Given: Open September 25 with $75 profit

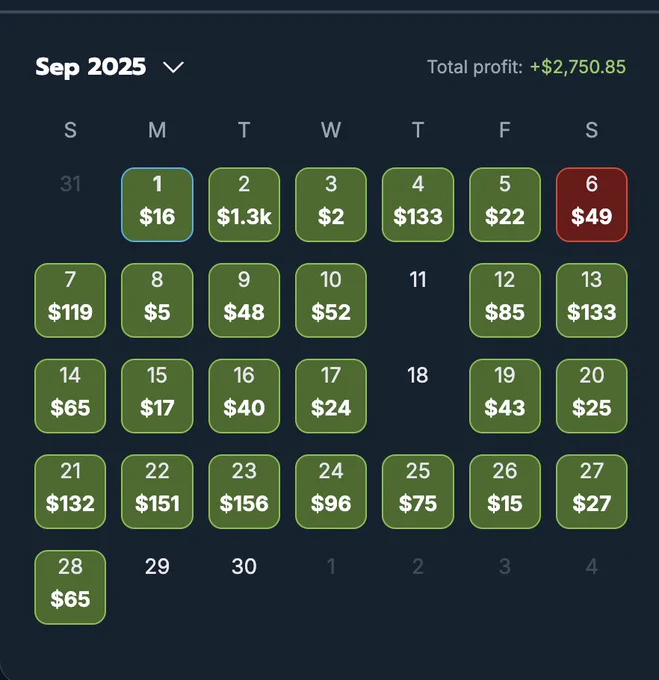Looking at the screenshot, I should click(418, 492).
